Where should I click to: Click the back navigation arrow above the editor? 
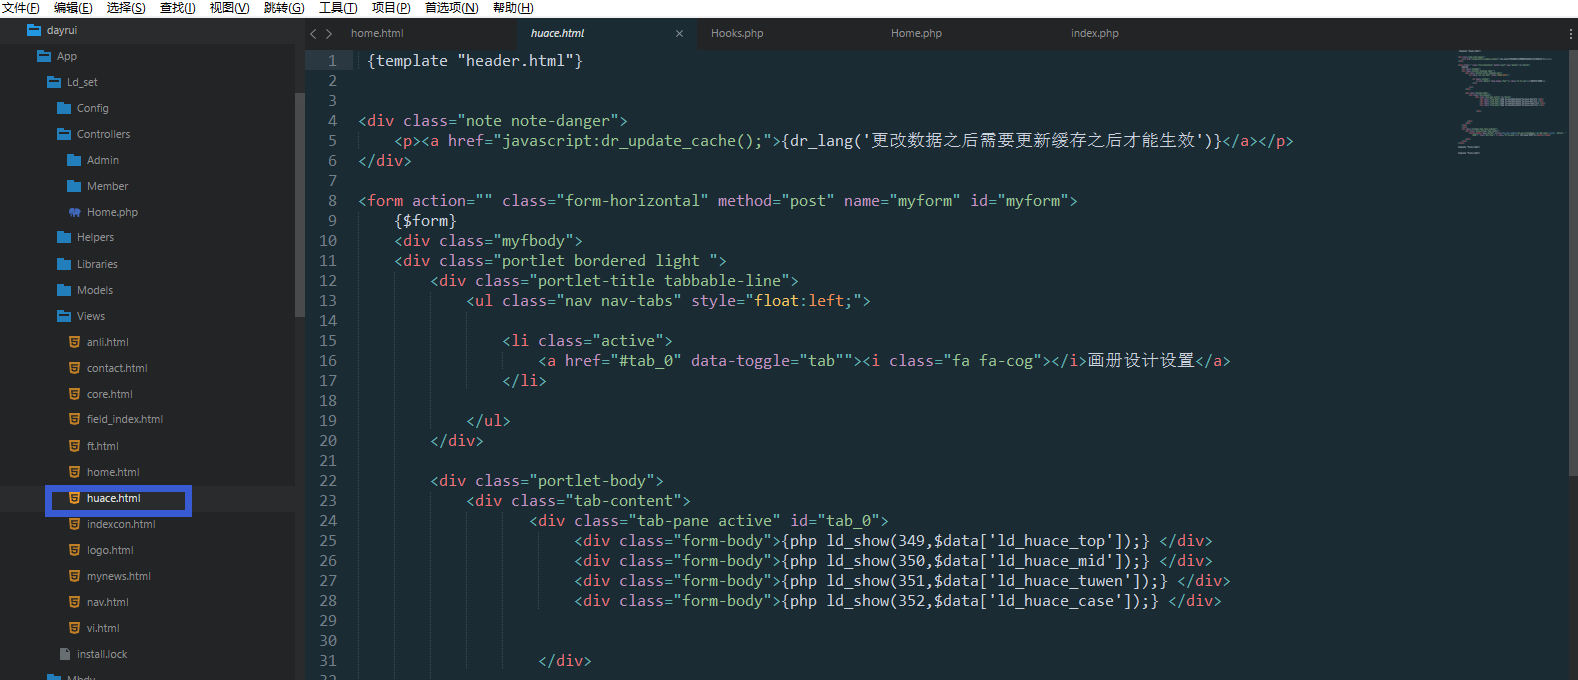[313, 34]
